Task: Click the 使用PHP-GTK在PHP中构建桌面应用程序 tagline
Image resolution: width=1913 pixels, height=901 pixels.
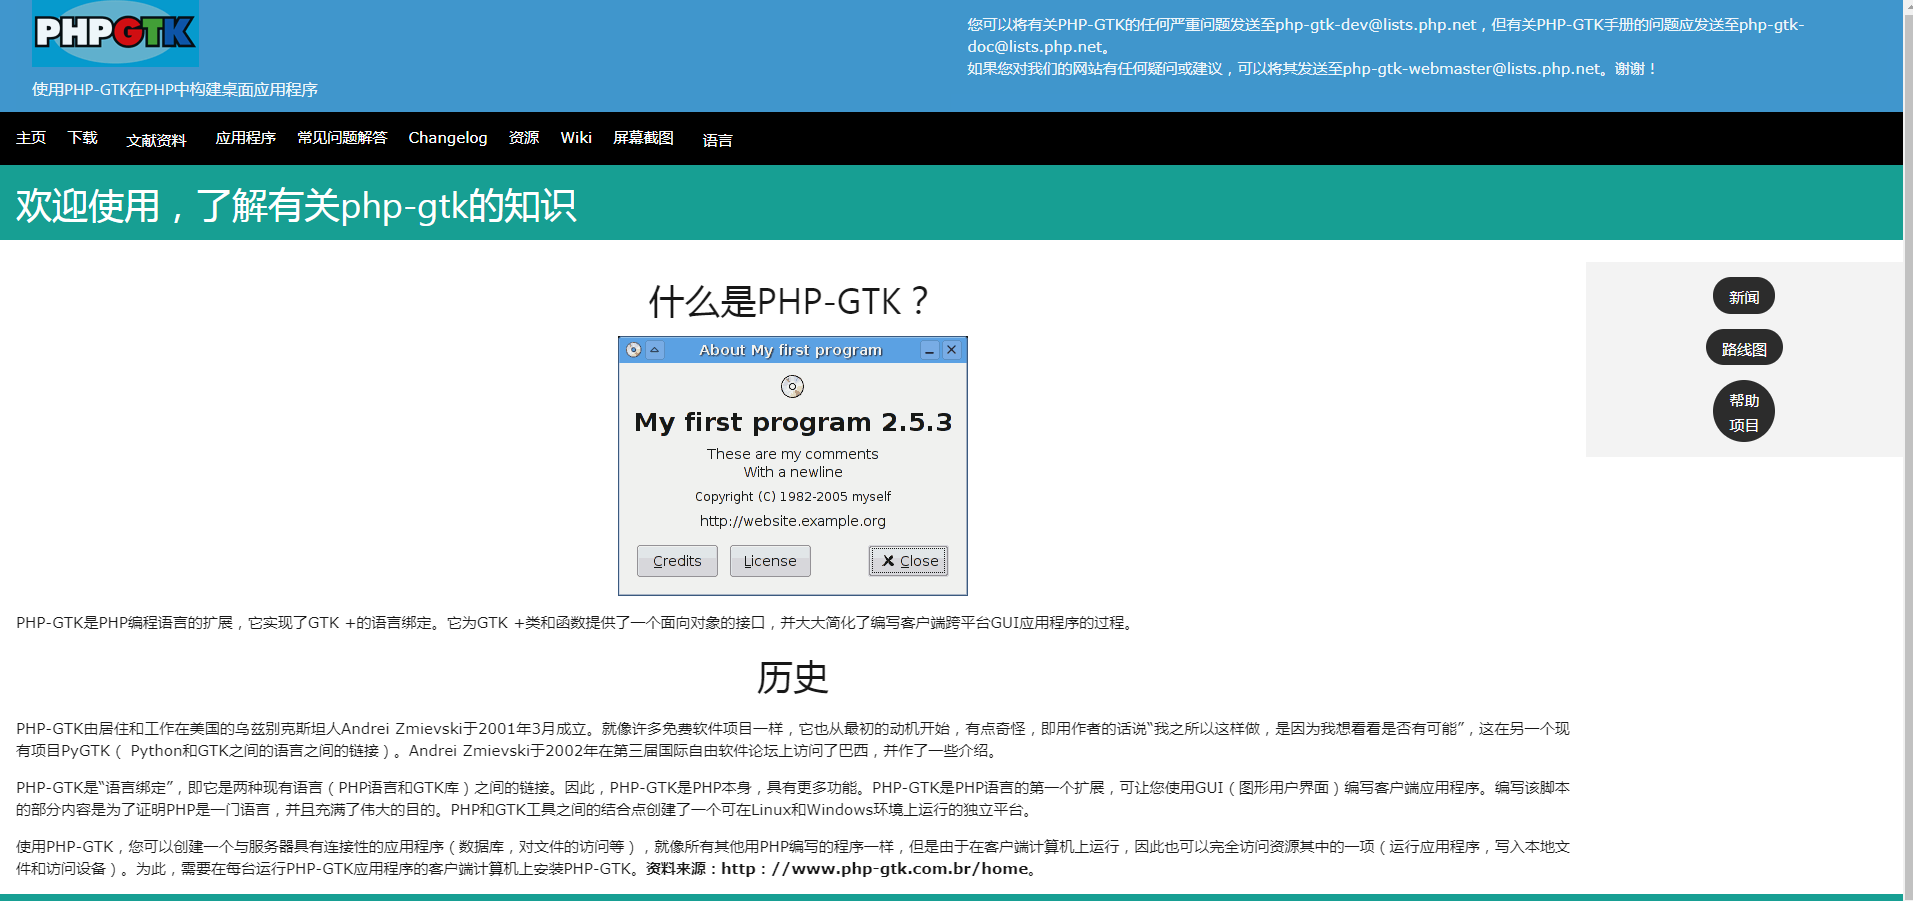Action: [x=175, y=89]
